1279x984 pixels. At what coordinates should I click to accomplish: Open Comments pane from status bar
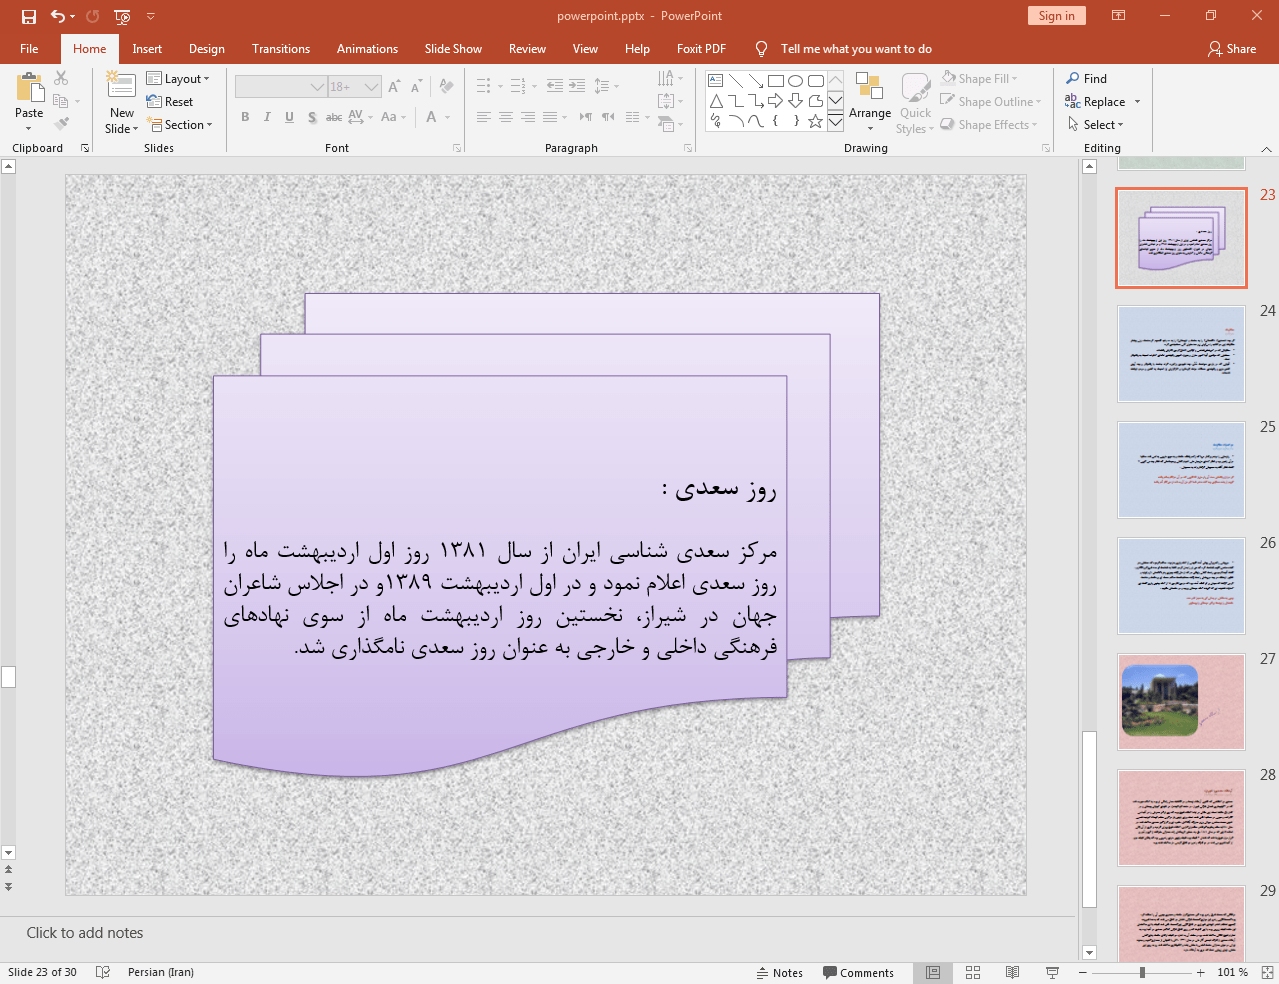pos(858,972)
